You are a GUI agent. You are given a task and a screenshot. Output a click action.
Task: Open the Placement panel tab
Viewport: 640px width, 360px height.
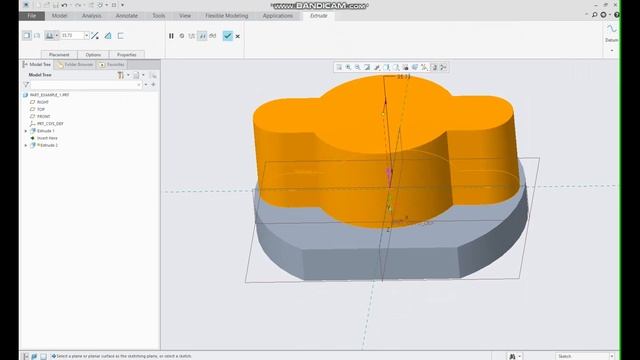59,55
